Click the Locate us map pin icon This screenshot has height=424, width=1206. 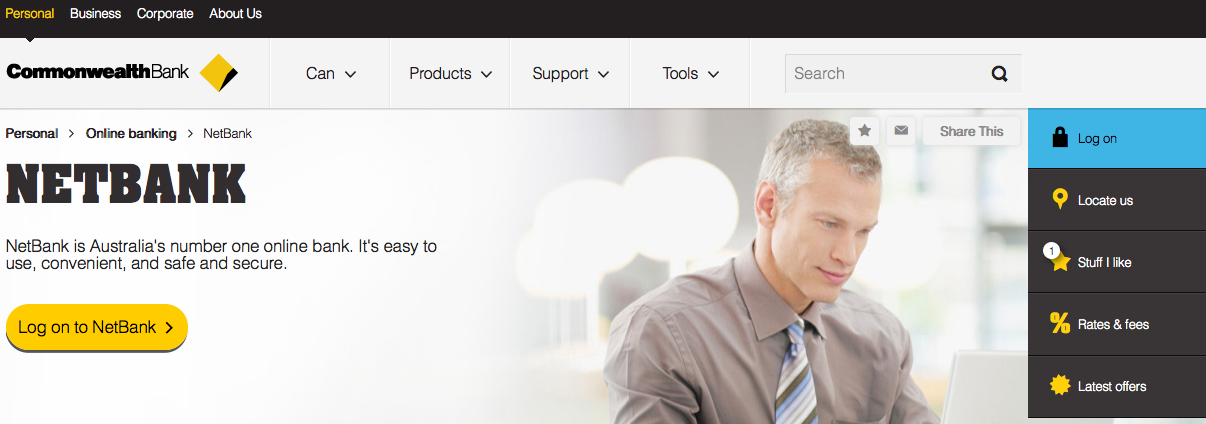[1060, 199]
